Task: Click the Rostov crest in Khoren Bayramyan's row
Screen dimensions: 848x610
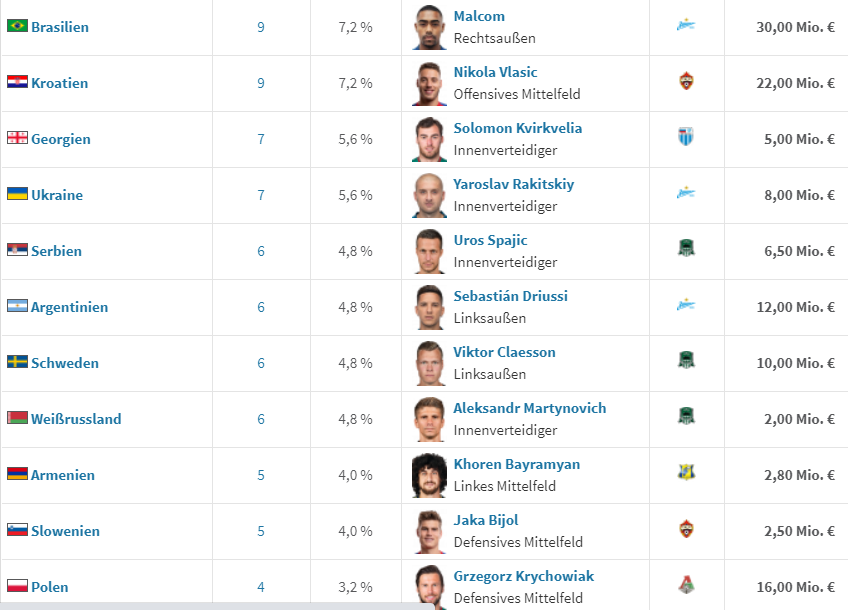Action: click(x=685, y=473)
